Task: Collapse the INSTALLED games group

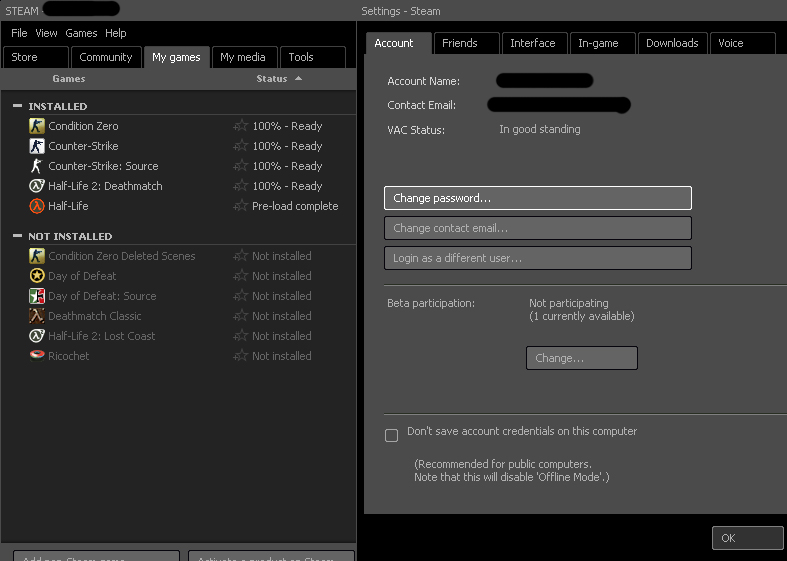Action: (x=18, y=106)
